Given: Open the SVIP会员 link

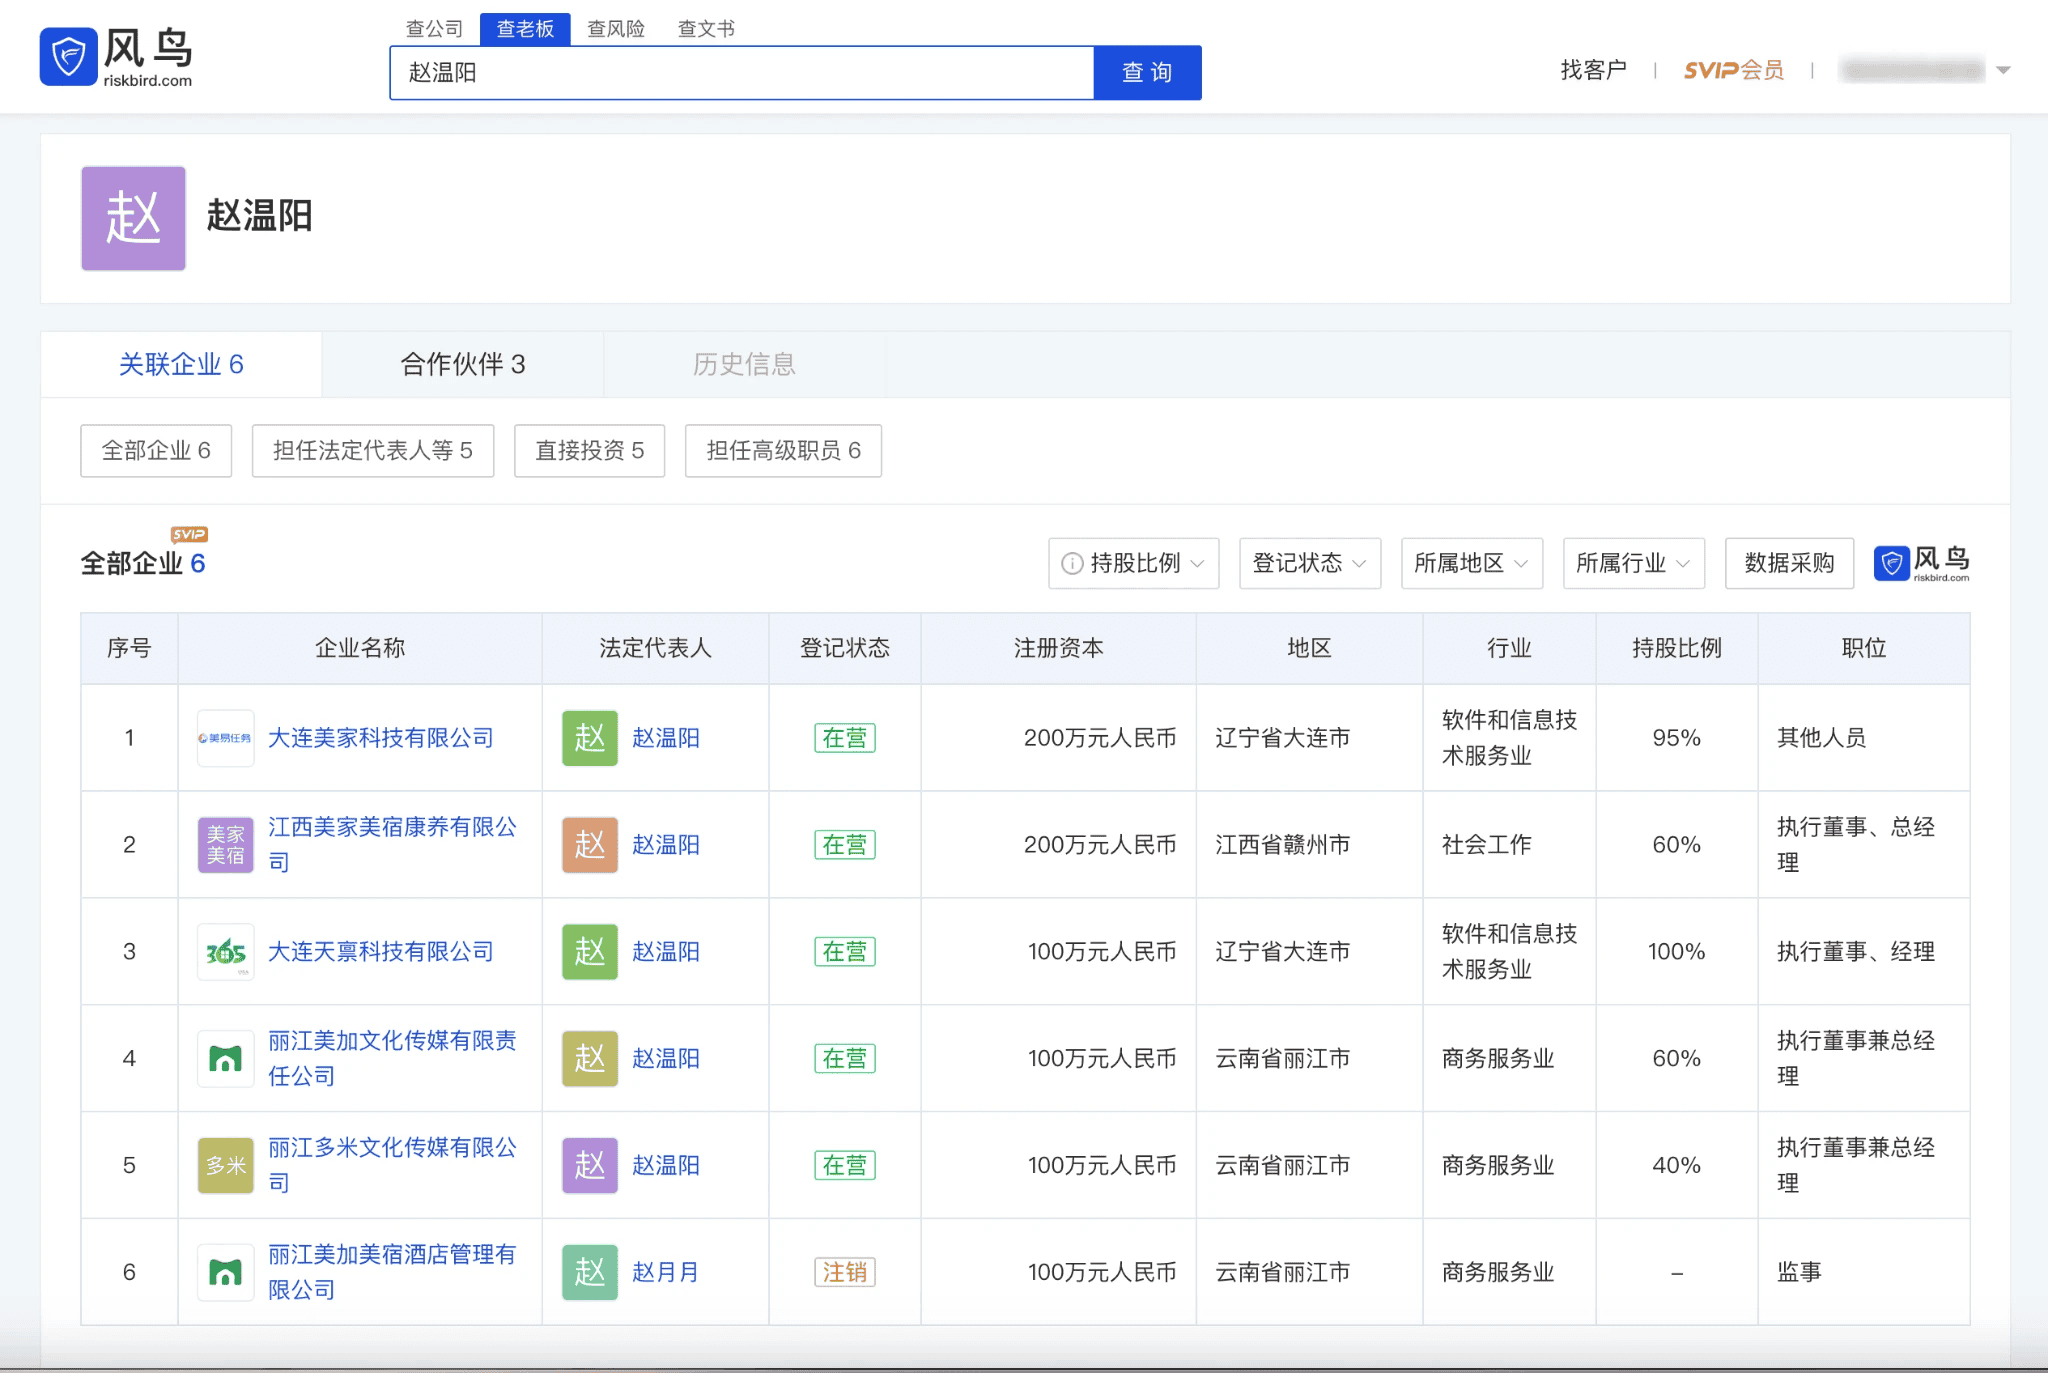Looking at the screenshot, I should pyautogui.click(x=1734, y=70).
